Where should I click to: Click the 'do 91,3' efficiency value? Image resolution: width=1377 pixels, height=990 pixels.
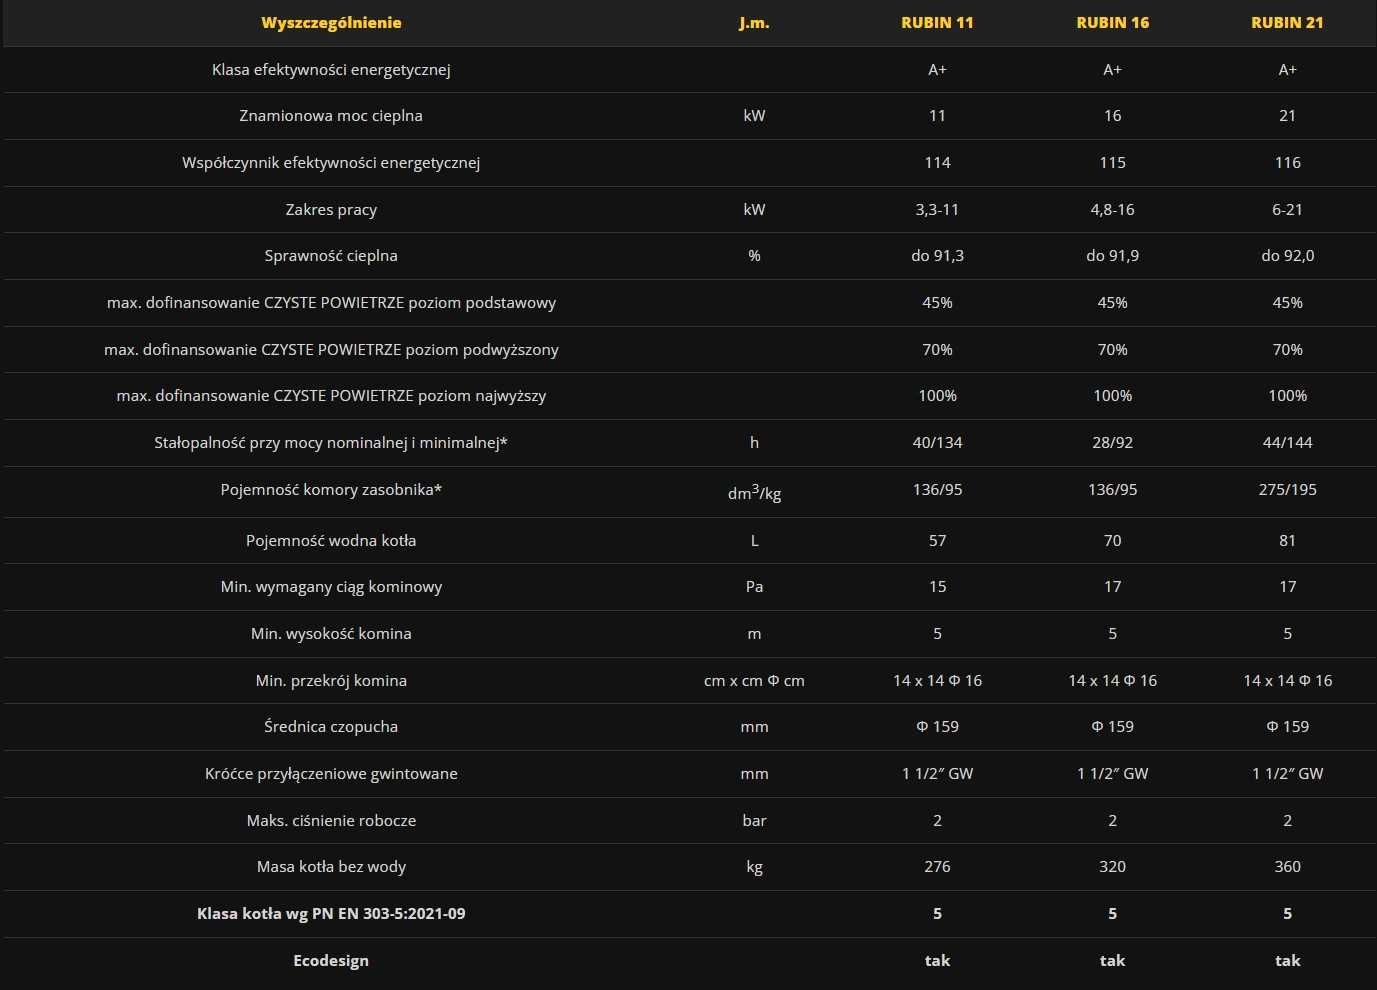pyautogui.click(x=937, y=256)
